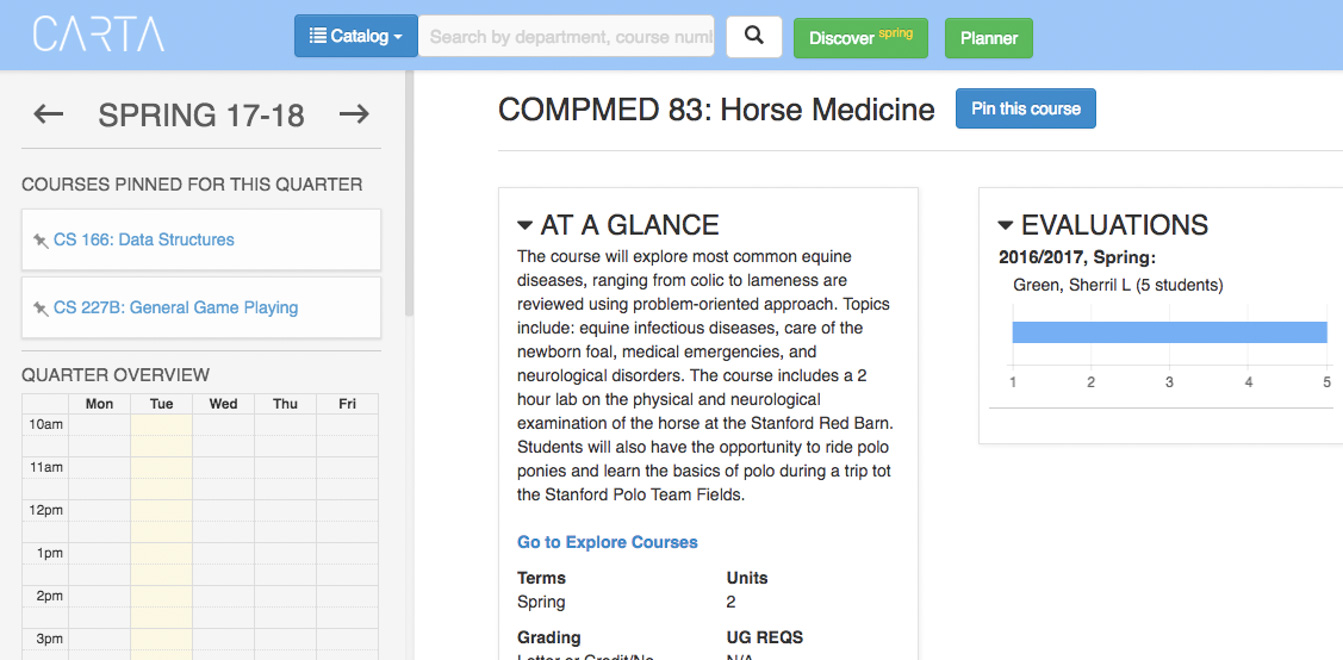The height and width of the screenshot is (660, 1343).
Task: Open the Discover spring page
Action: point(860,38)
